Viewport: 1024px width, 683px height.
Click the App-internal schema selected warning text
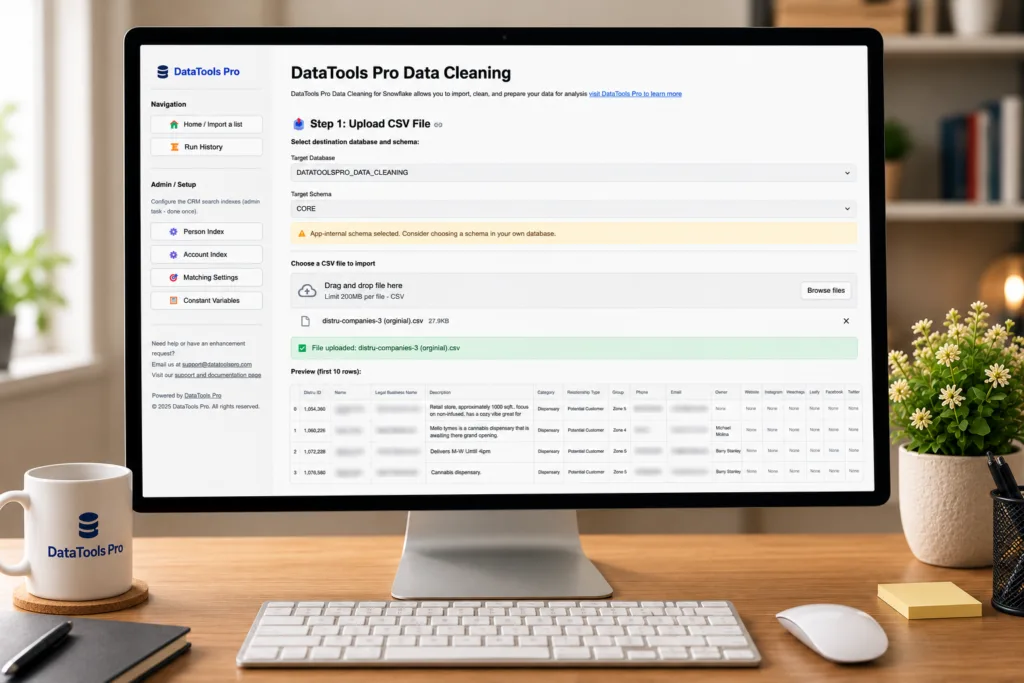pyautogui.click(x=433, y=234)
